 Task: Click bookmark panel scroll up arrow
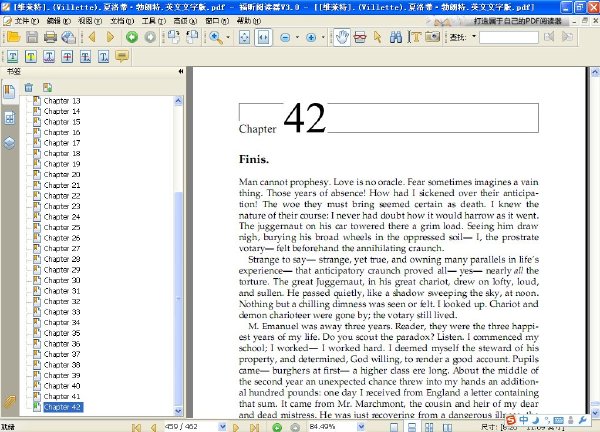coord(178,101)
